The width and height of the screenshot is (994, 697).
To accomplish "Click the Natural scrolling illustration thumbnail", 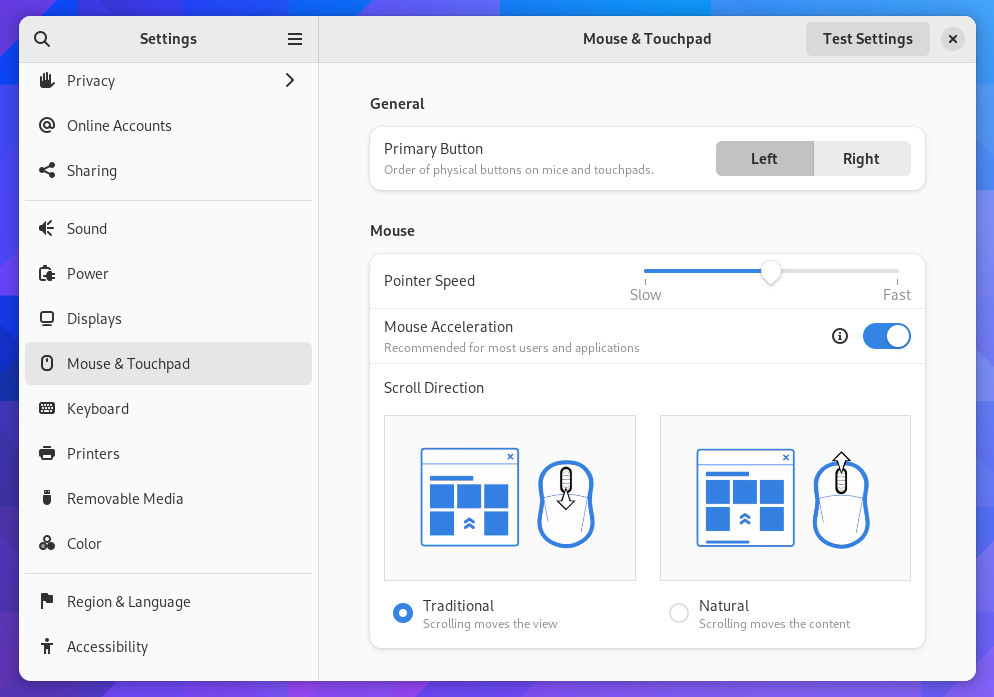I will [x=785, y=498].
